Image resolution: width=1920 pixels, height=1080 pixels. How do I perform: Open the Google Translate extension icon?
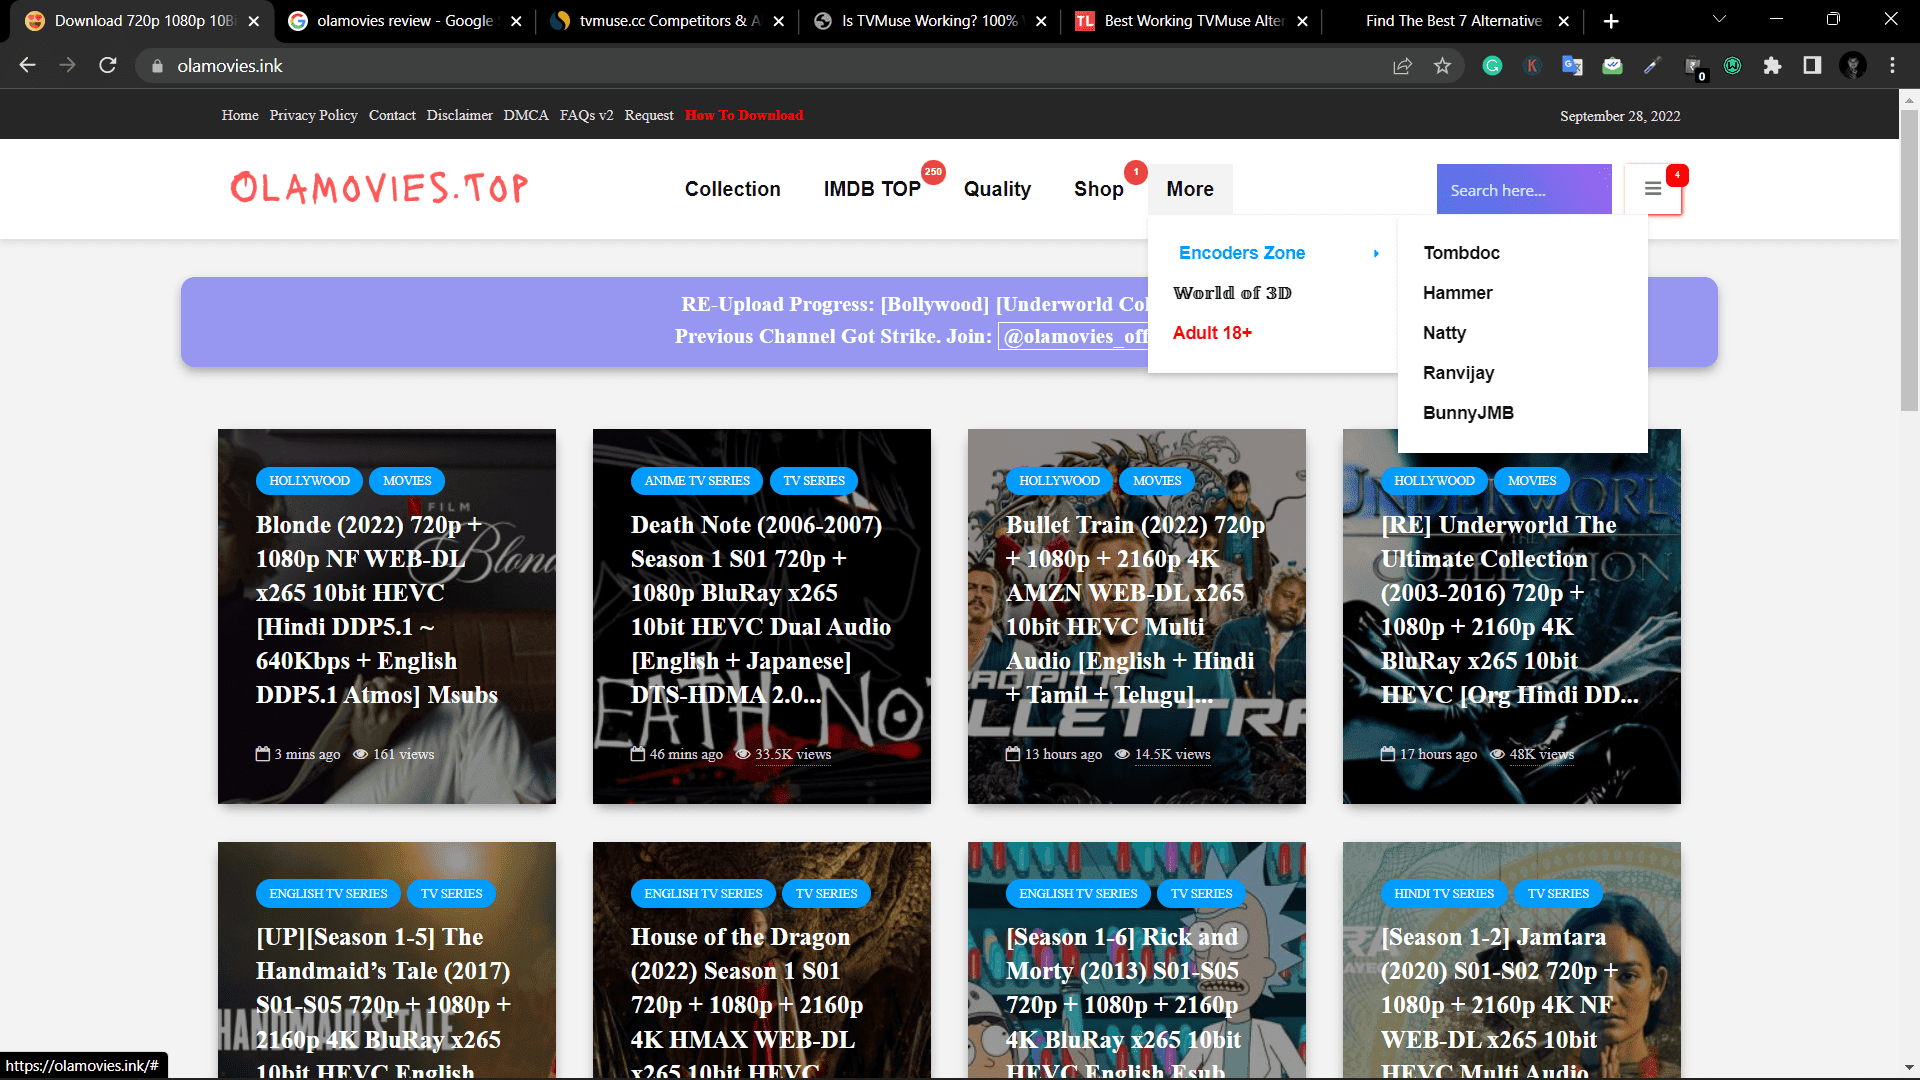click(x=1572, y=66)
